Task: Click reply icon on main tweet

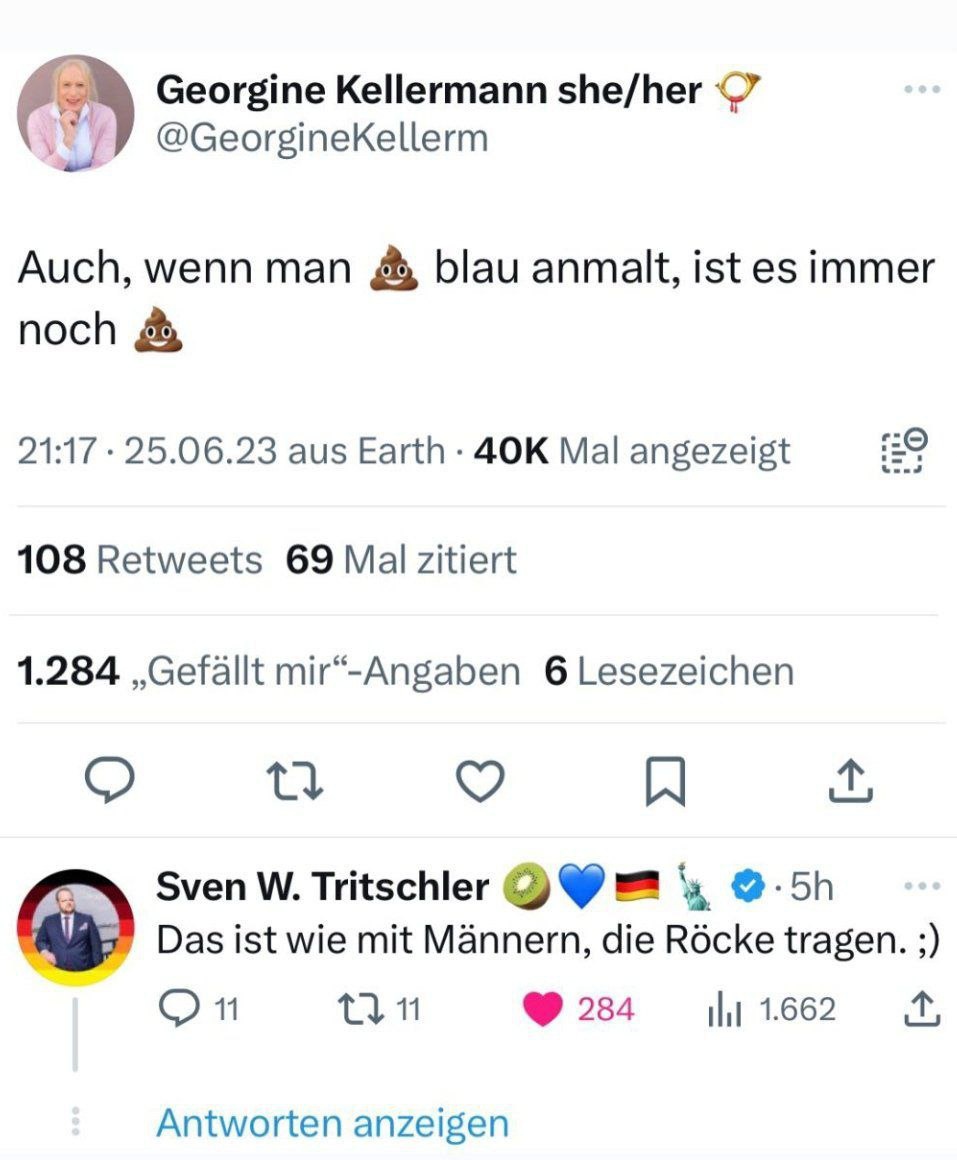Action: (x=106, y=781)
